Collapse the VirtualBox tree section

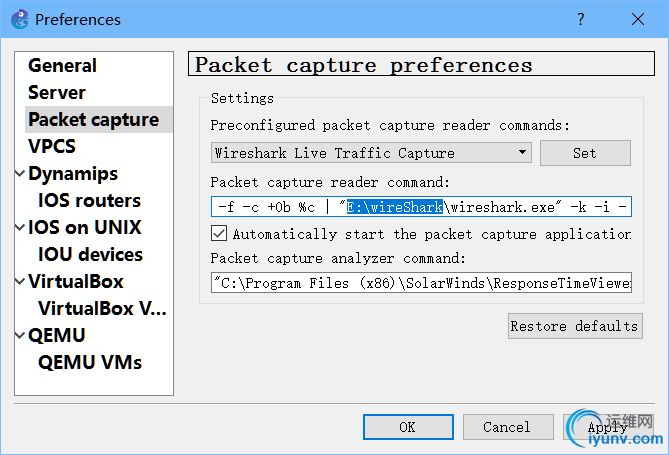point(20,282)
